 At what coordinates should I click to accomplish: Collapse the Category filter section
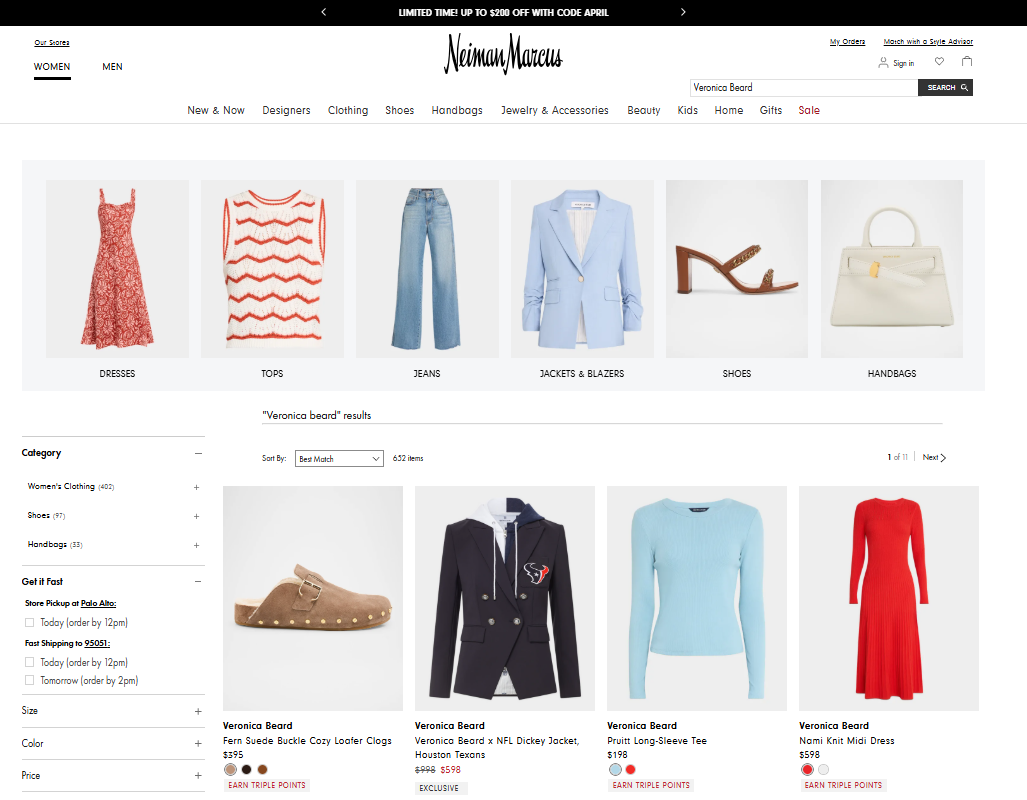click(198, 453)
